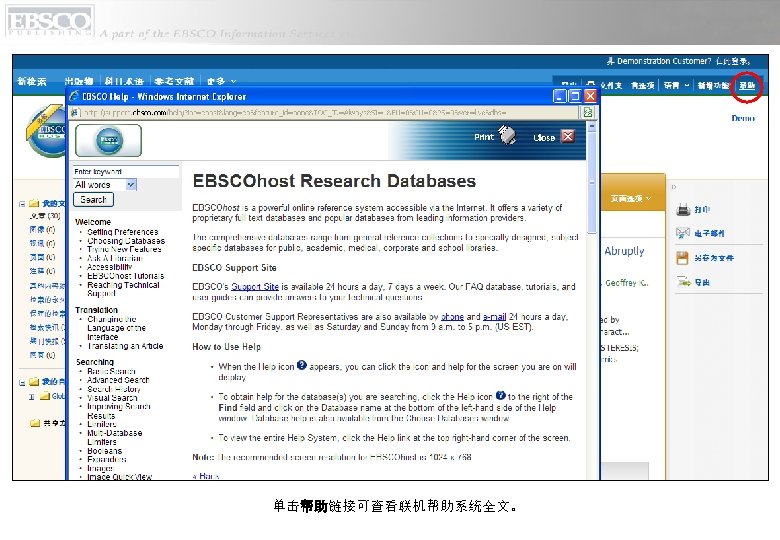Click the EBSCOhost logo button in help window
The image size is (780, 540).
pyautogui.click(x=108, y=140)
